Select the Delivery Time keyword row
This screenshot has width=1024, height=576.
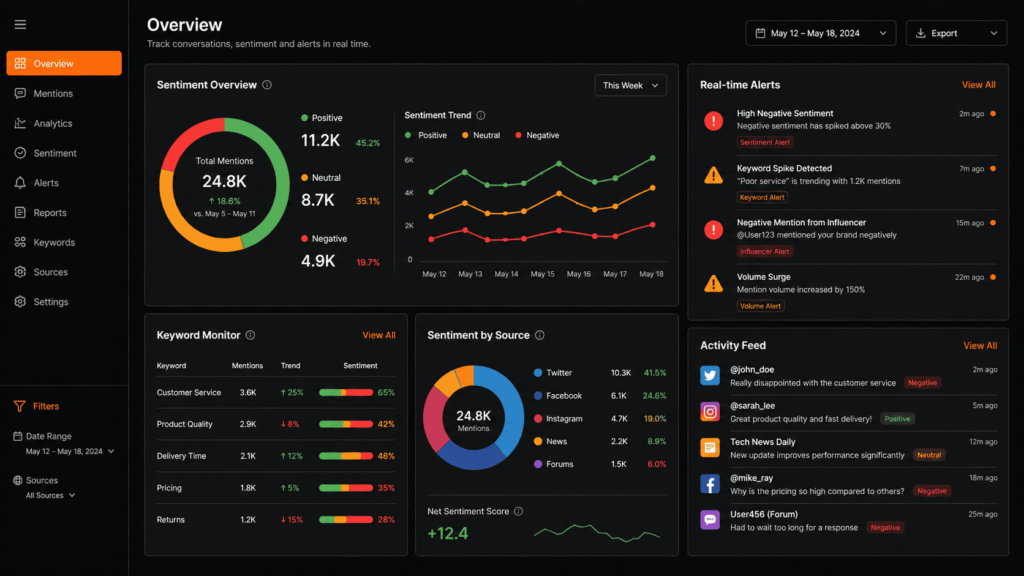tap(276, 456)
